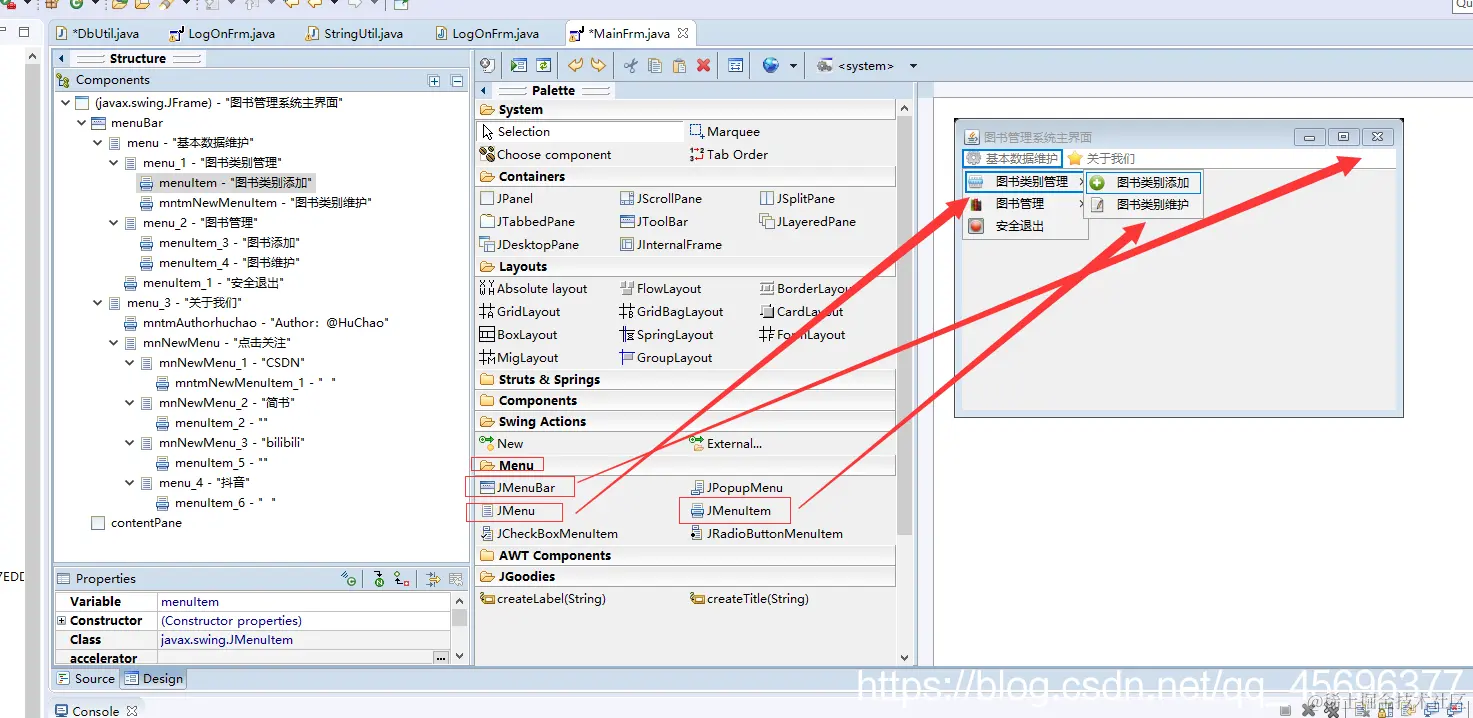
Task: Click the Redo arrow in designer toolbar
Action: pyautogui.click(x=598, y=66)
